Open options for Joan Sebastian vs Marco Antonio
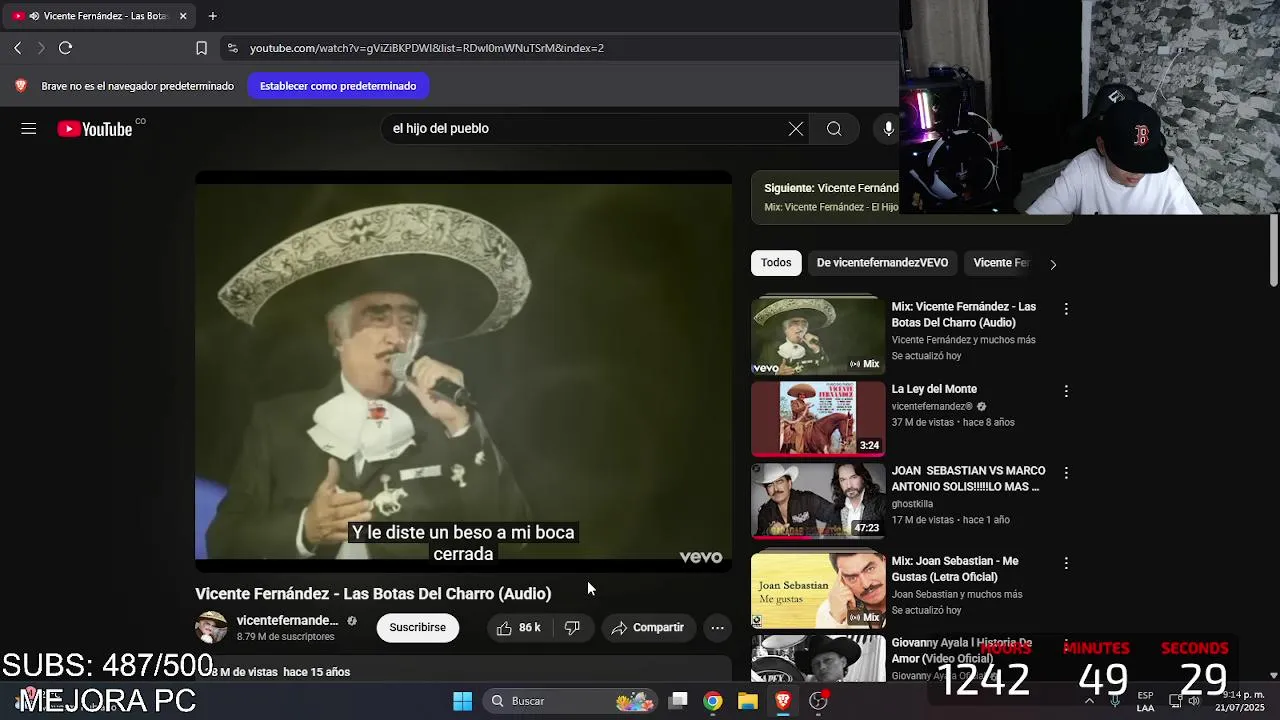The height and width of the screenshot is (720, 1280). tap(1066, 472)
